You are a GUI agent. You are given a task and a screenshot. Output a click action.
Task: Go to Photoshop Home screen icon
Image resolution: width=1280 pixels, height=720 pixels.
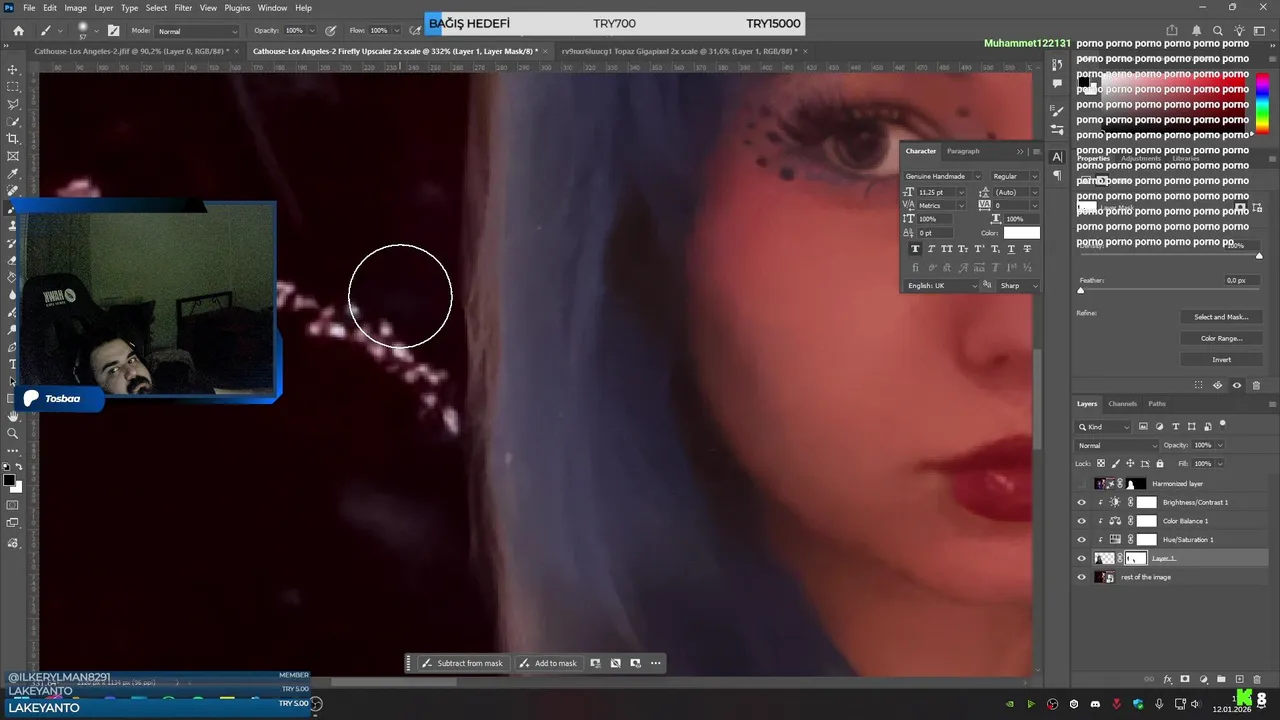18,31
